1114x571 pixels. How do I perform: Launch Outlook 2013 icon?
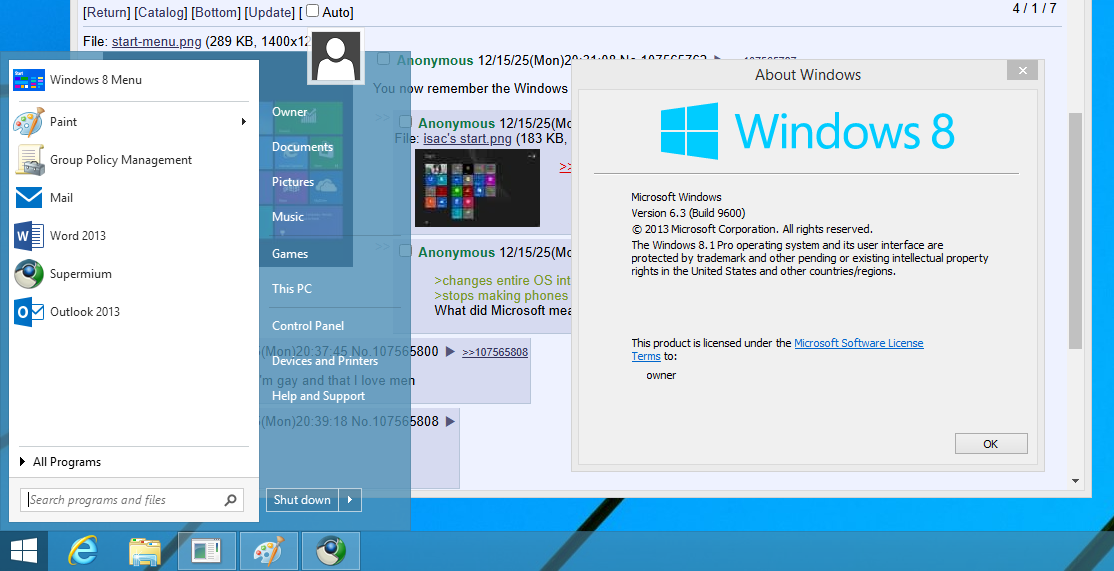click(28, 312)
